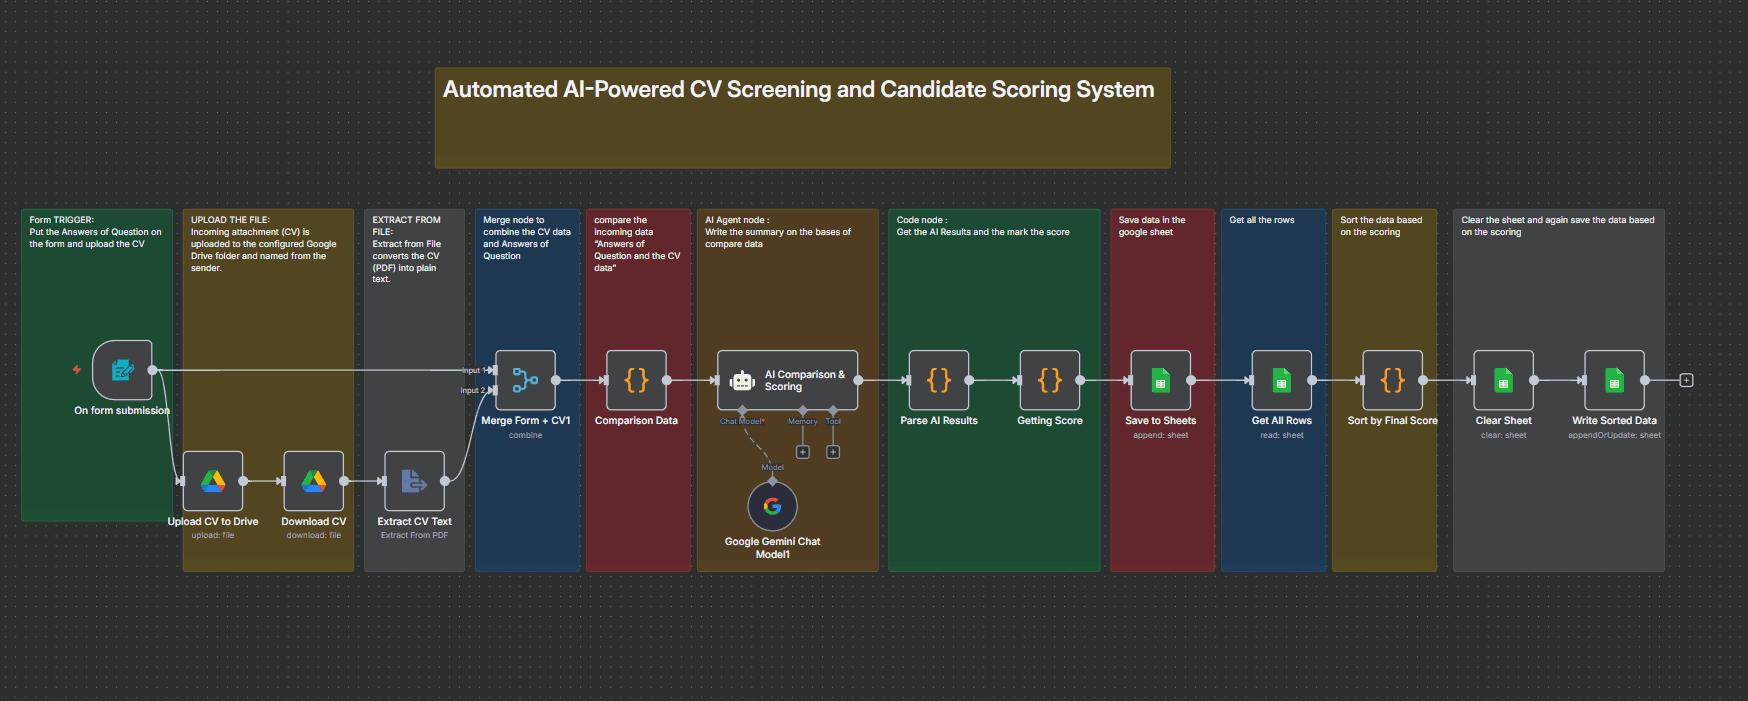1748x701 pixels.
Task: Open the Write Sorted Data node
Action: point(1614,380)
